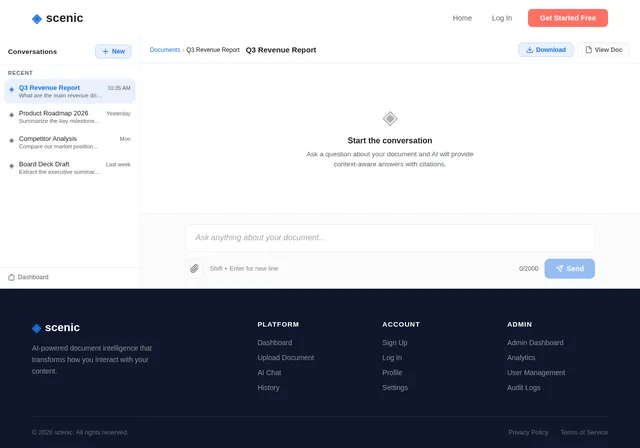
Task: Click the scenic diamond logo in header
Action: pyautogui.click(x=37, y=19)
